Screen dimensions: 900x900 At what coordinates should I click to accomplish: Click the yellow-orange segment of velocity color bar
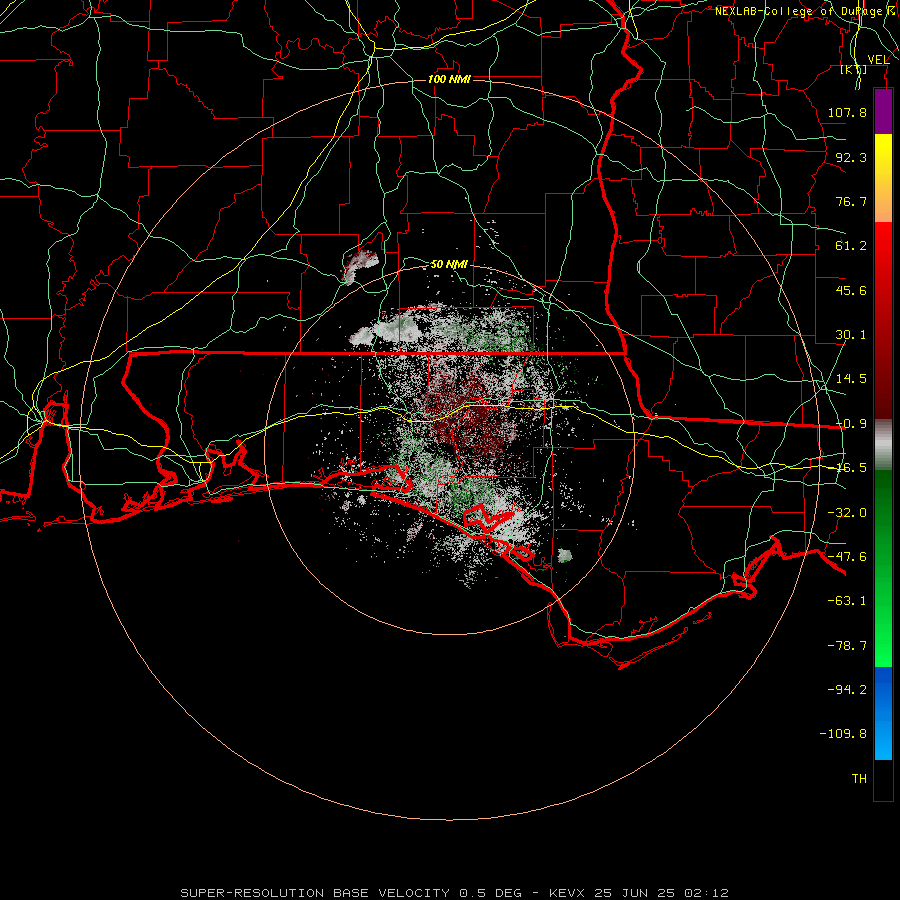pos(883,178)
